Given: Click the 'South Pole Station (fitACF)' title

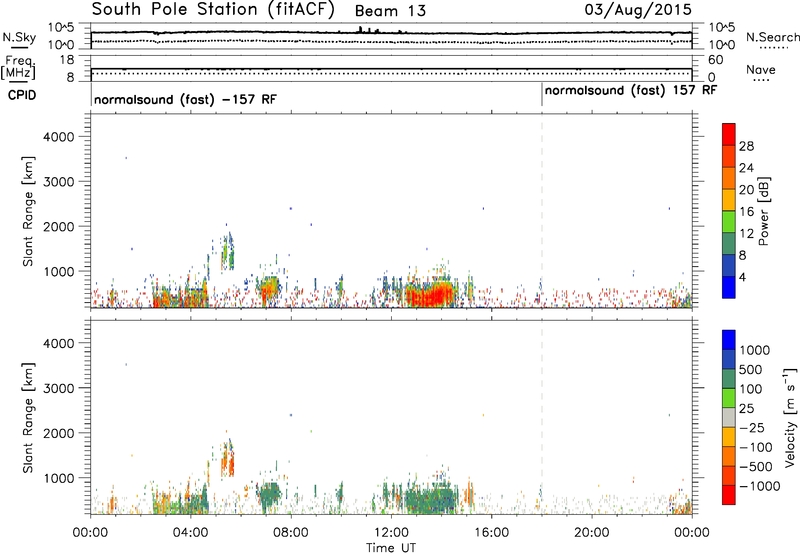Looking at the screenshot, I should tap(213, 10).
